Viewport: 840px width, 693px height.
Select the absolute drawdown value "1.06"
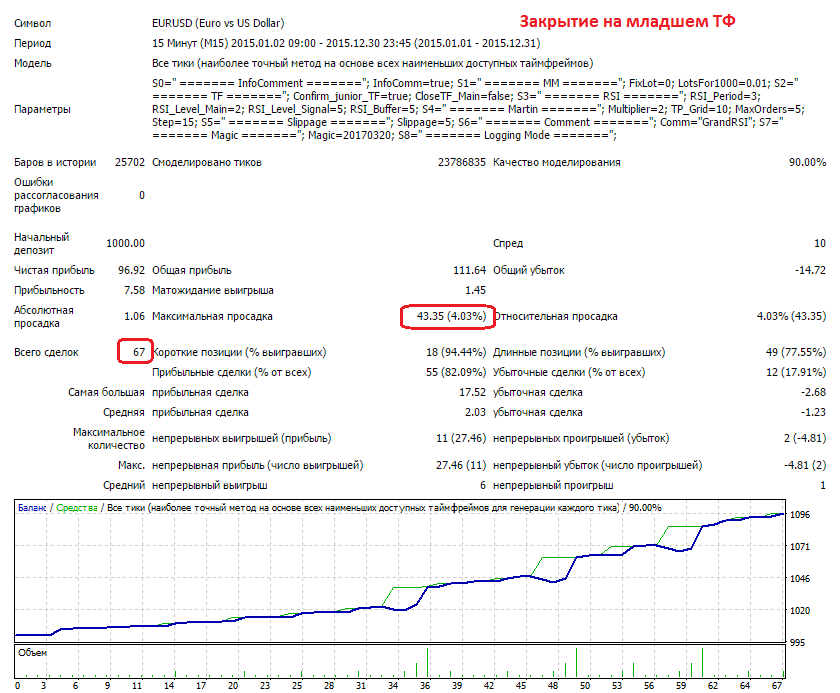pyautogui.click(x=134, y=317)
